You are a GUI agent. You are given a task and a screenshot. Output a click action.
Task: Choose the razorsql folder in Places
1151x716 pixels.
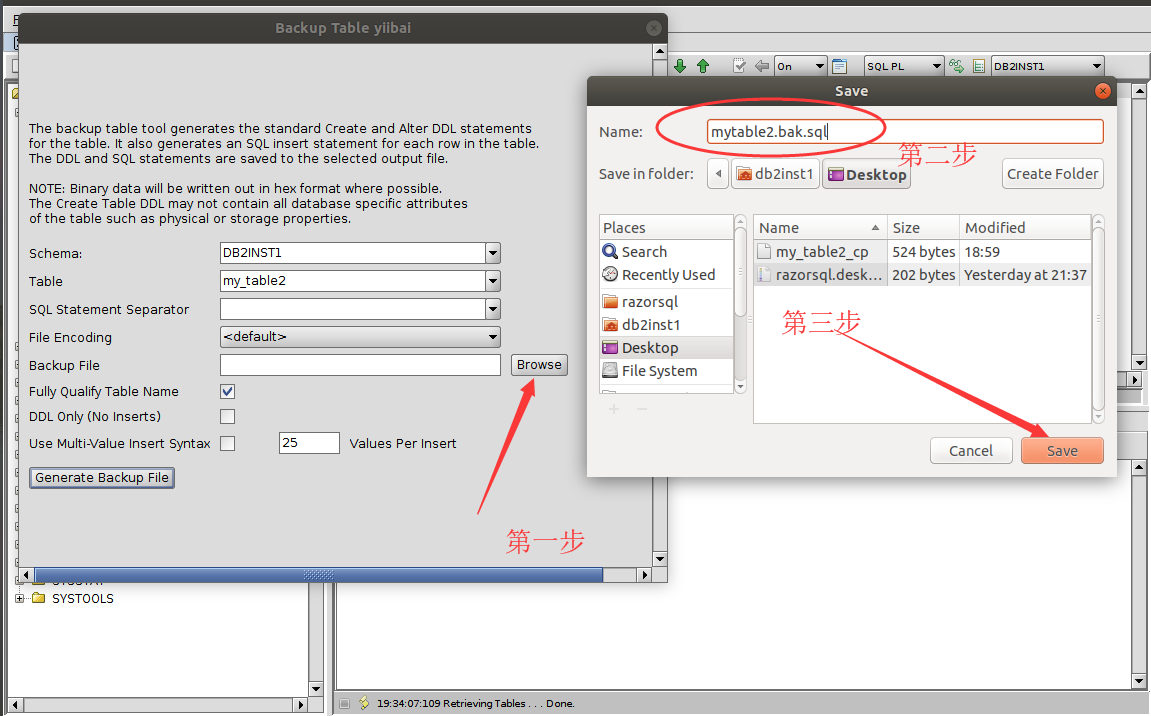click(x=649, y=301)
